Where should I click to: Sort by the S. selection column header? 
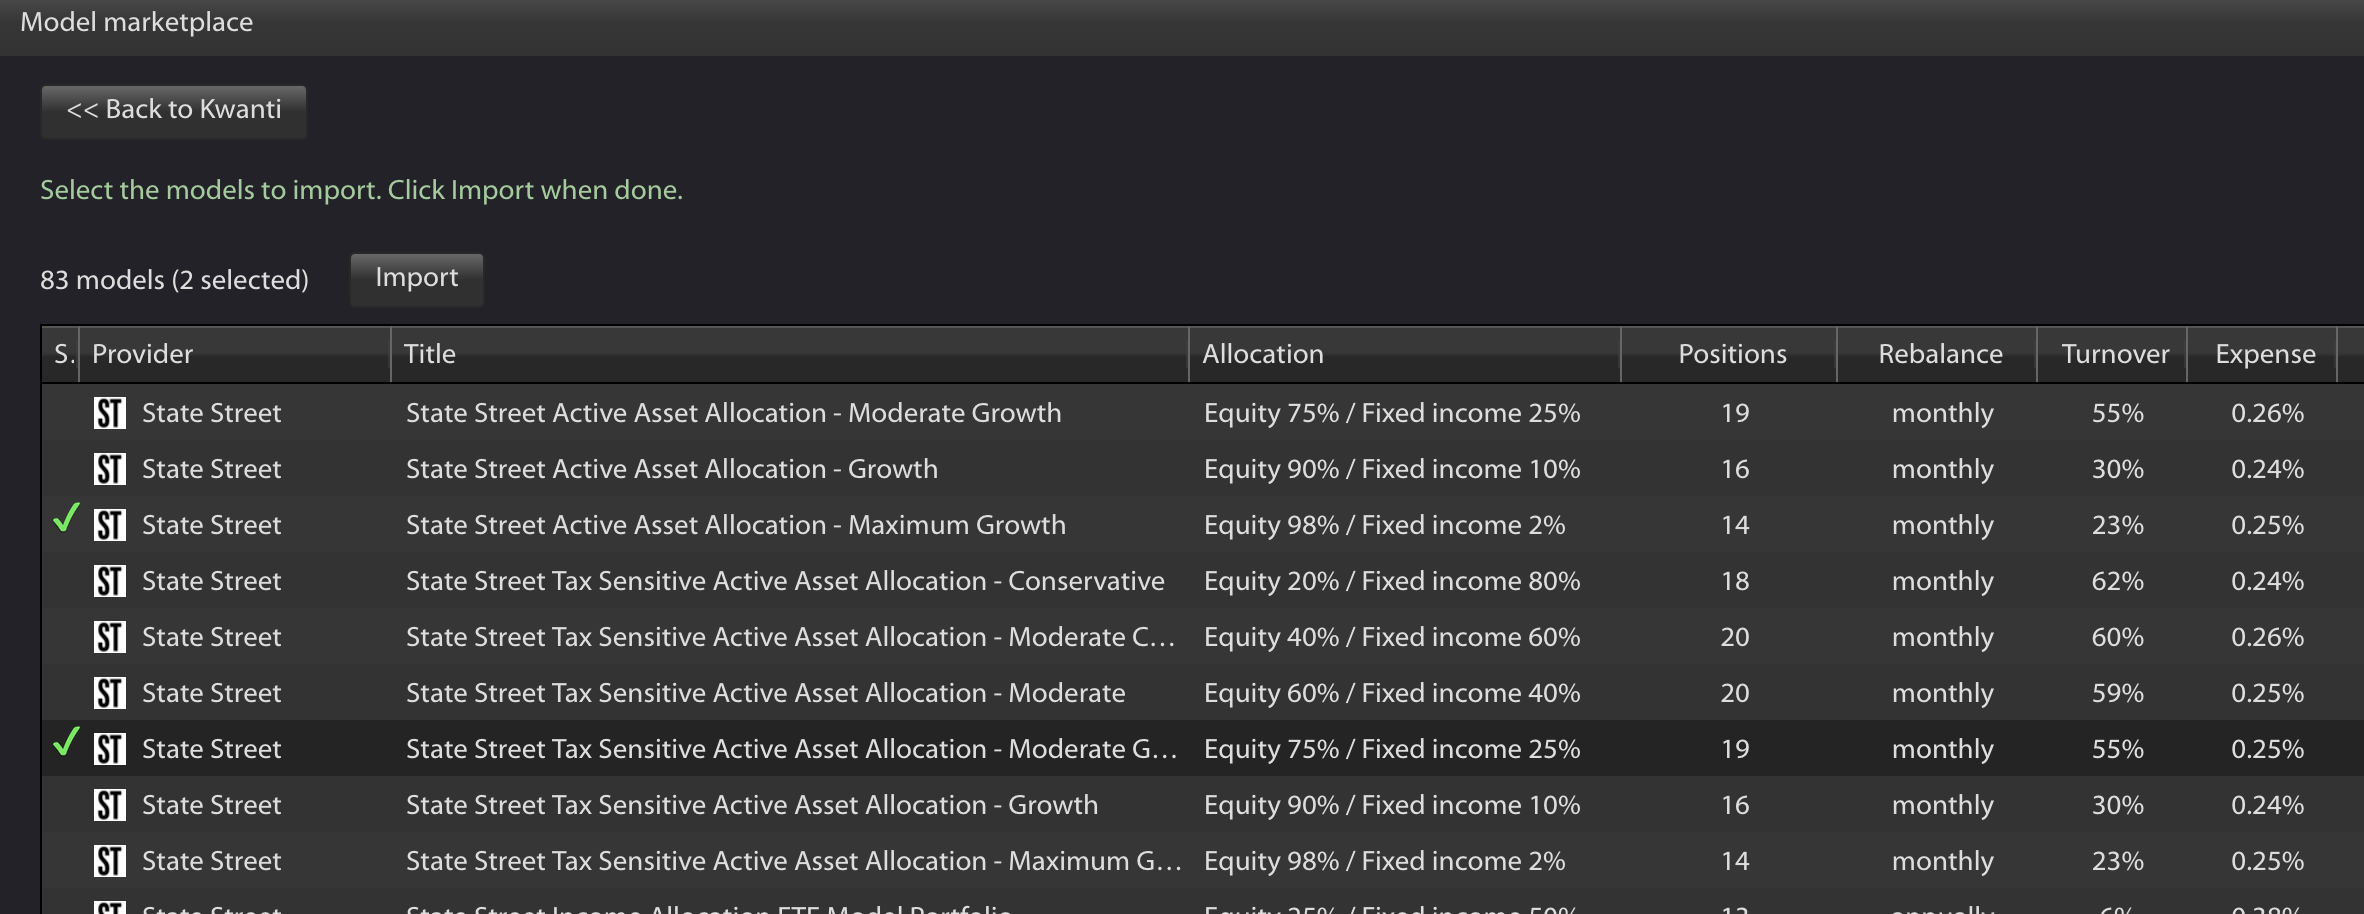[61, 354]
